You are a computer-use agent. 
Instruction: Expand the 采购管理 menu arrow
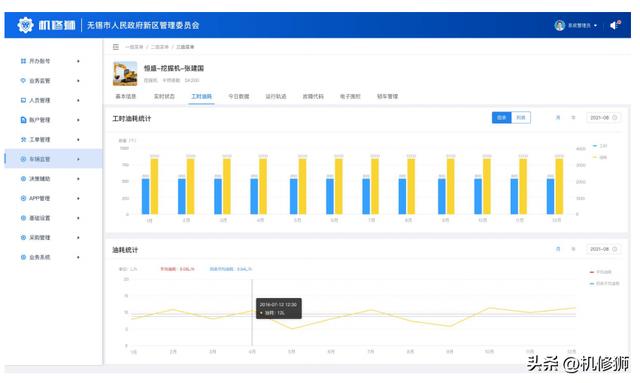tap(78, 237)
